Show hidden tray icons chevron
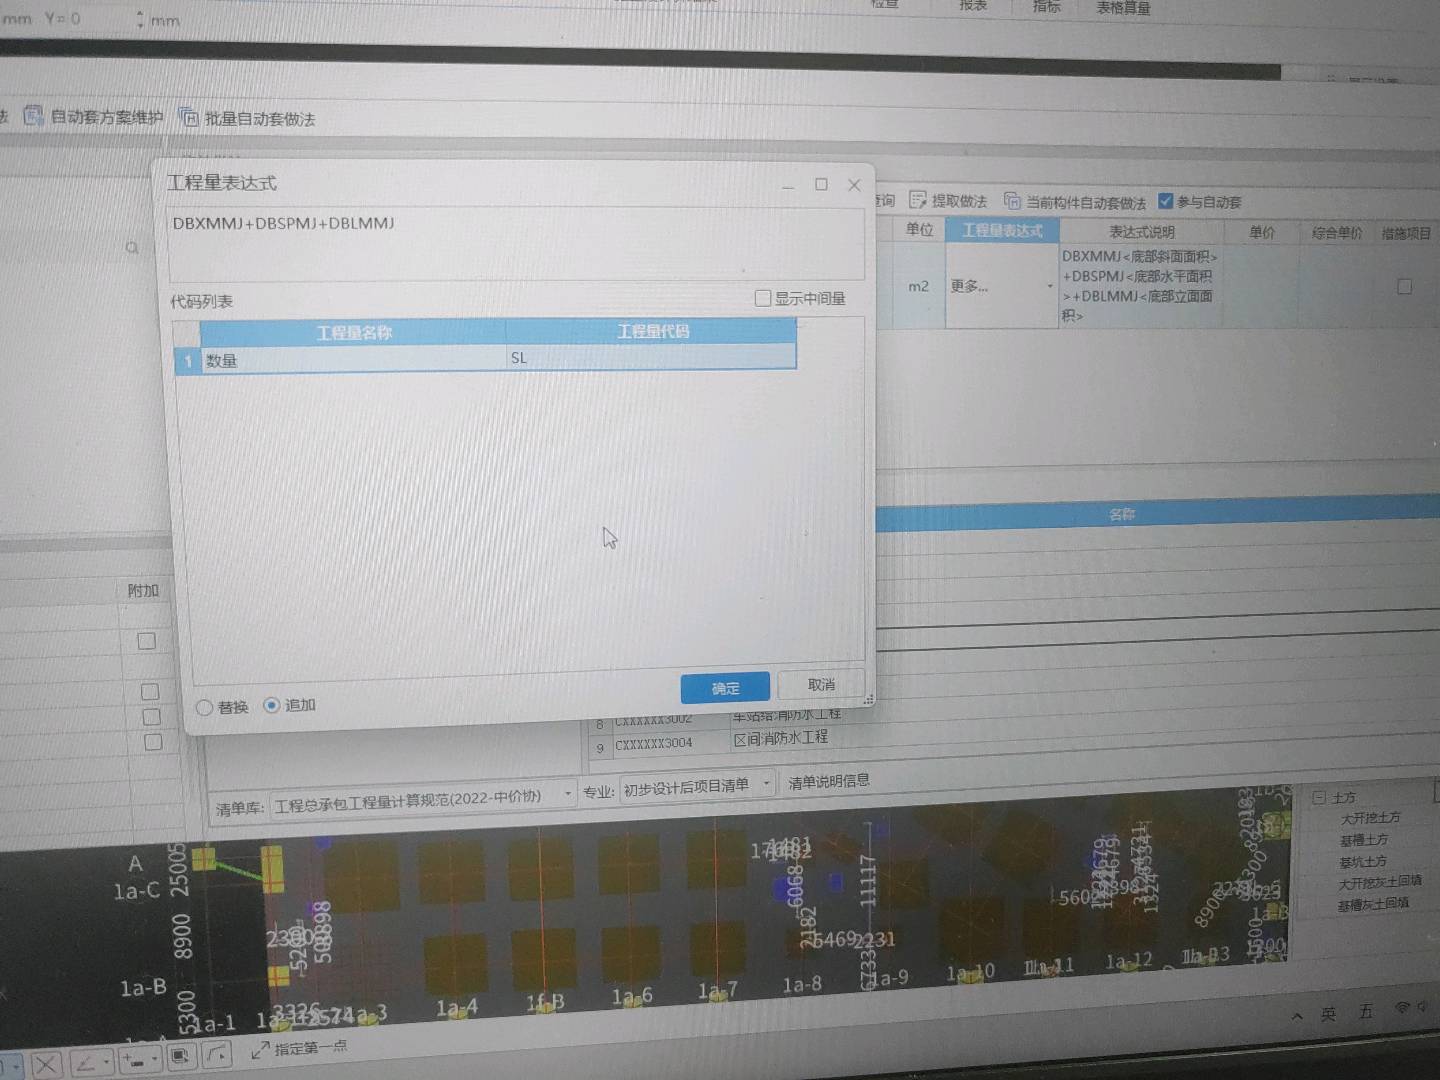The height and width of the screenshot is (1080, 1440). [x=1297, y=1016]
